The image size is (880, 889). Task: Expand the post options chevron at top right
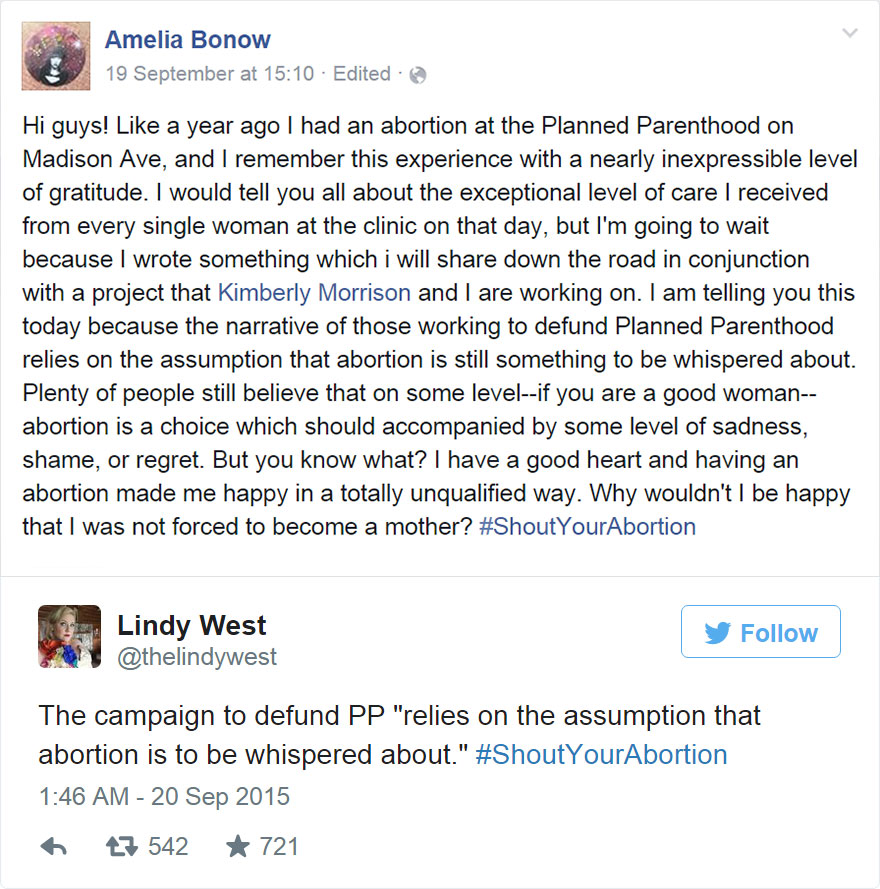tap(849, 32)
